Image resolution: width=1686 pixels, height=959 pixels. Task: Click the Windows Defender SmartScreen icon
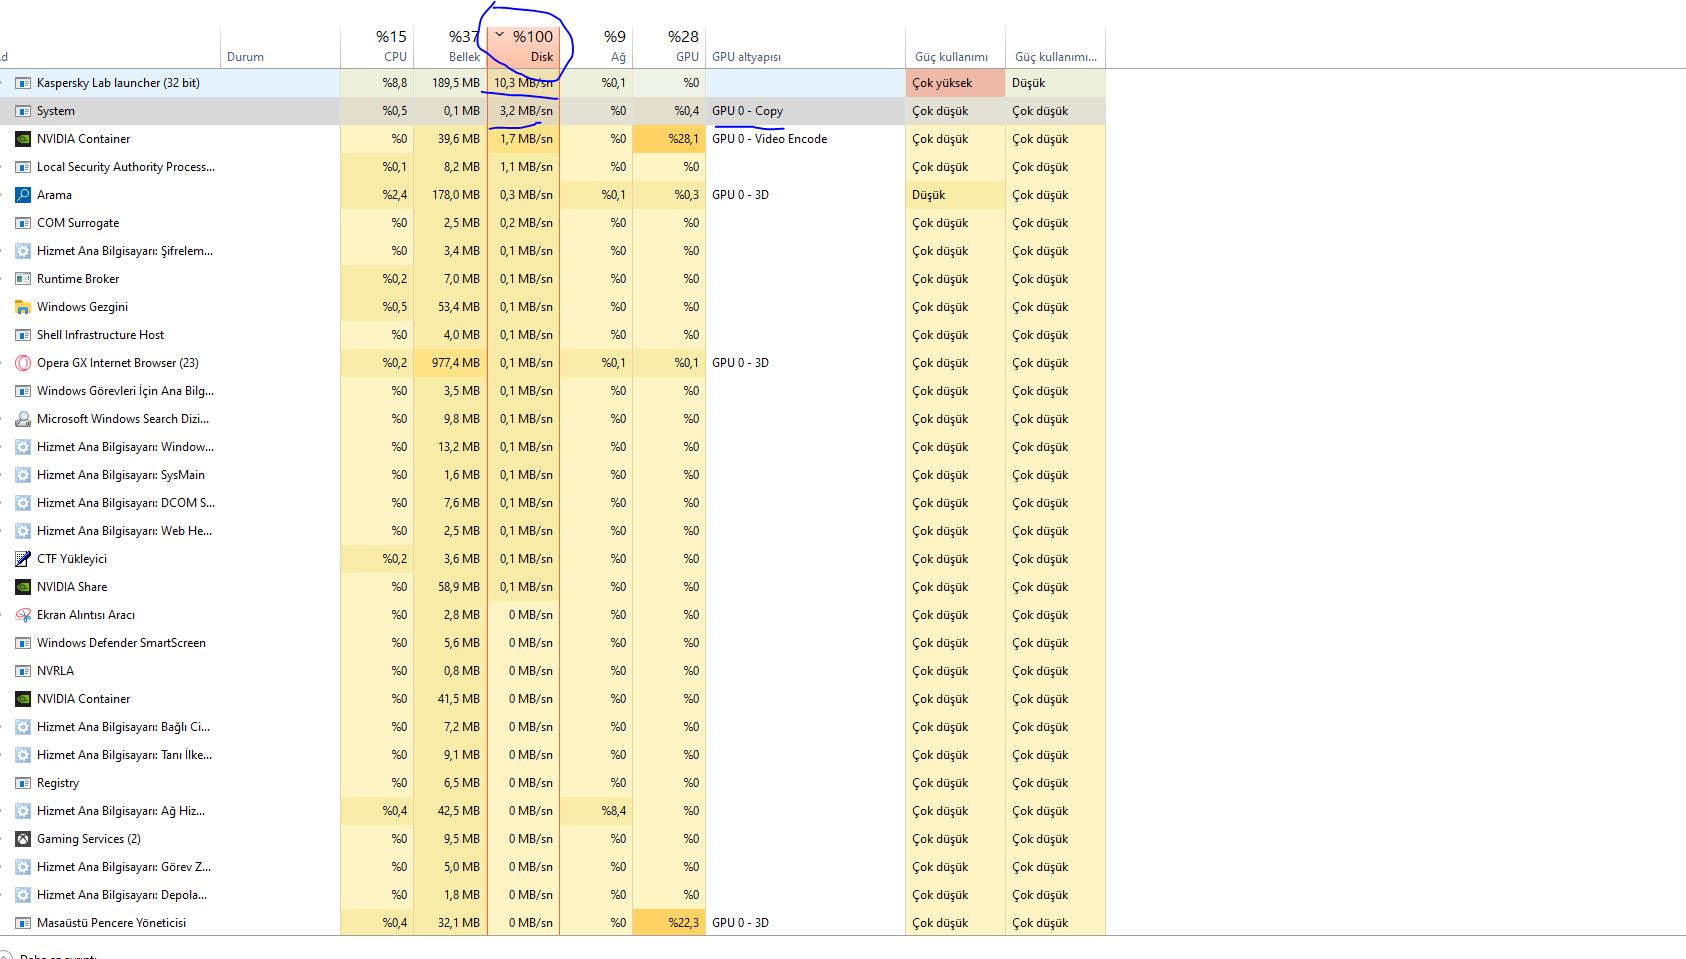(x=23, y=643)
